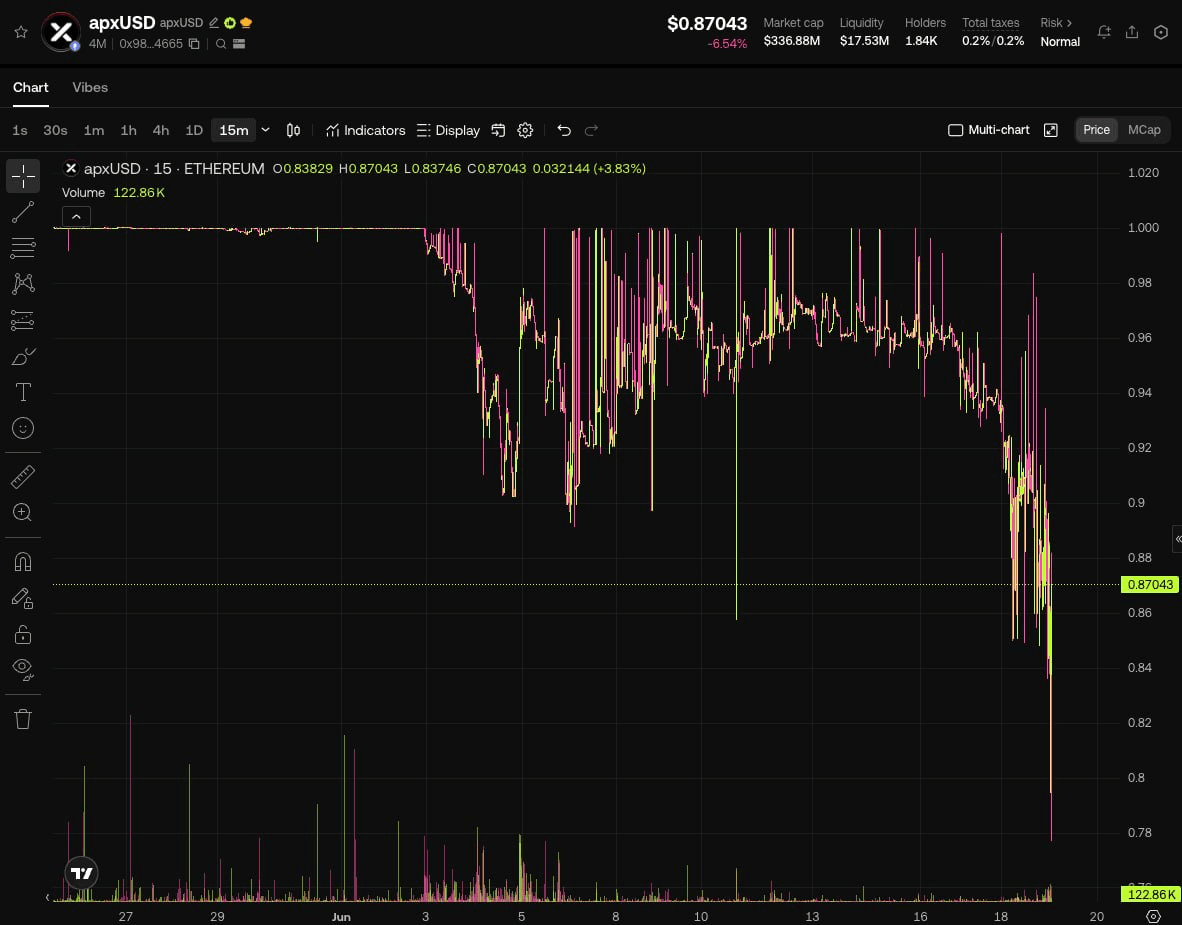Collapse the chart legend with the caret
Image resolution: width=1182 pixels, height=925 pixels.
click(x=76, y=216)
